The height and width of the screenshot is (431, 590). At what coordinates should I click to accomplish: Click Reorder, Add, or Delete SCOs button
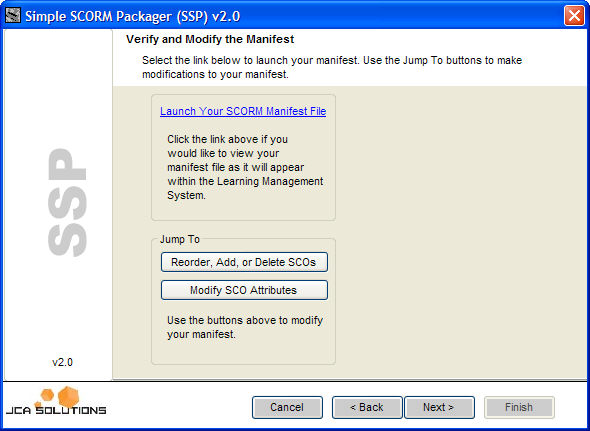(244, 262)
